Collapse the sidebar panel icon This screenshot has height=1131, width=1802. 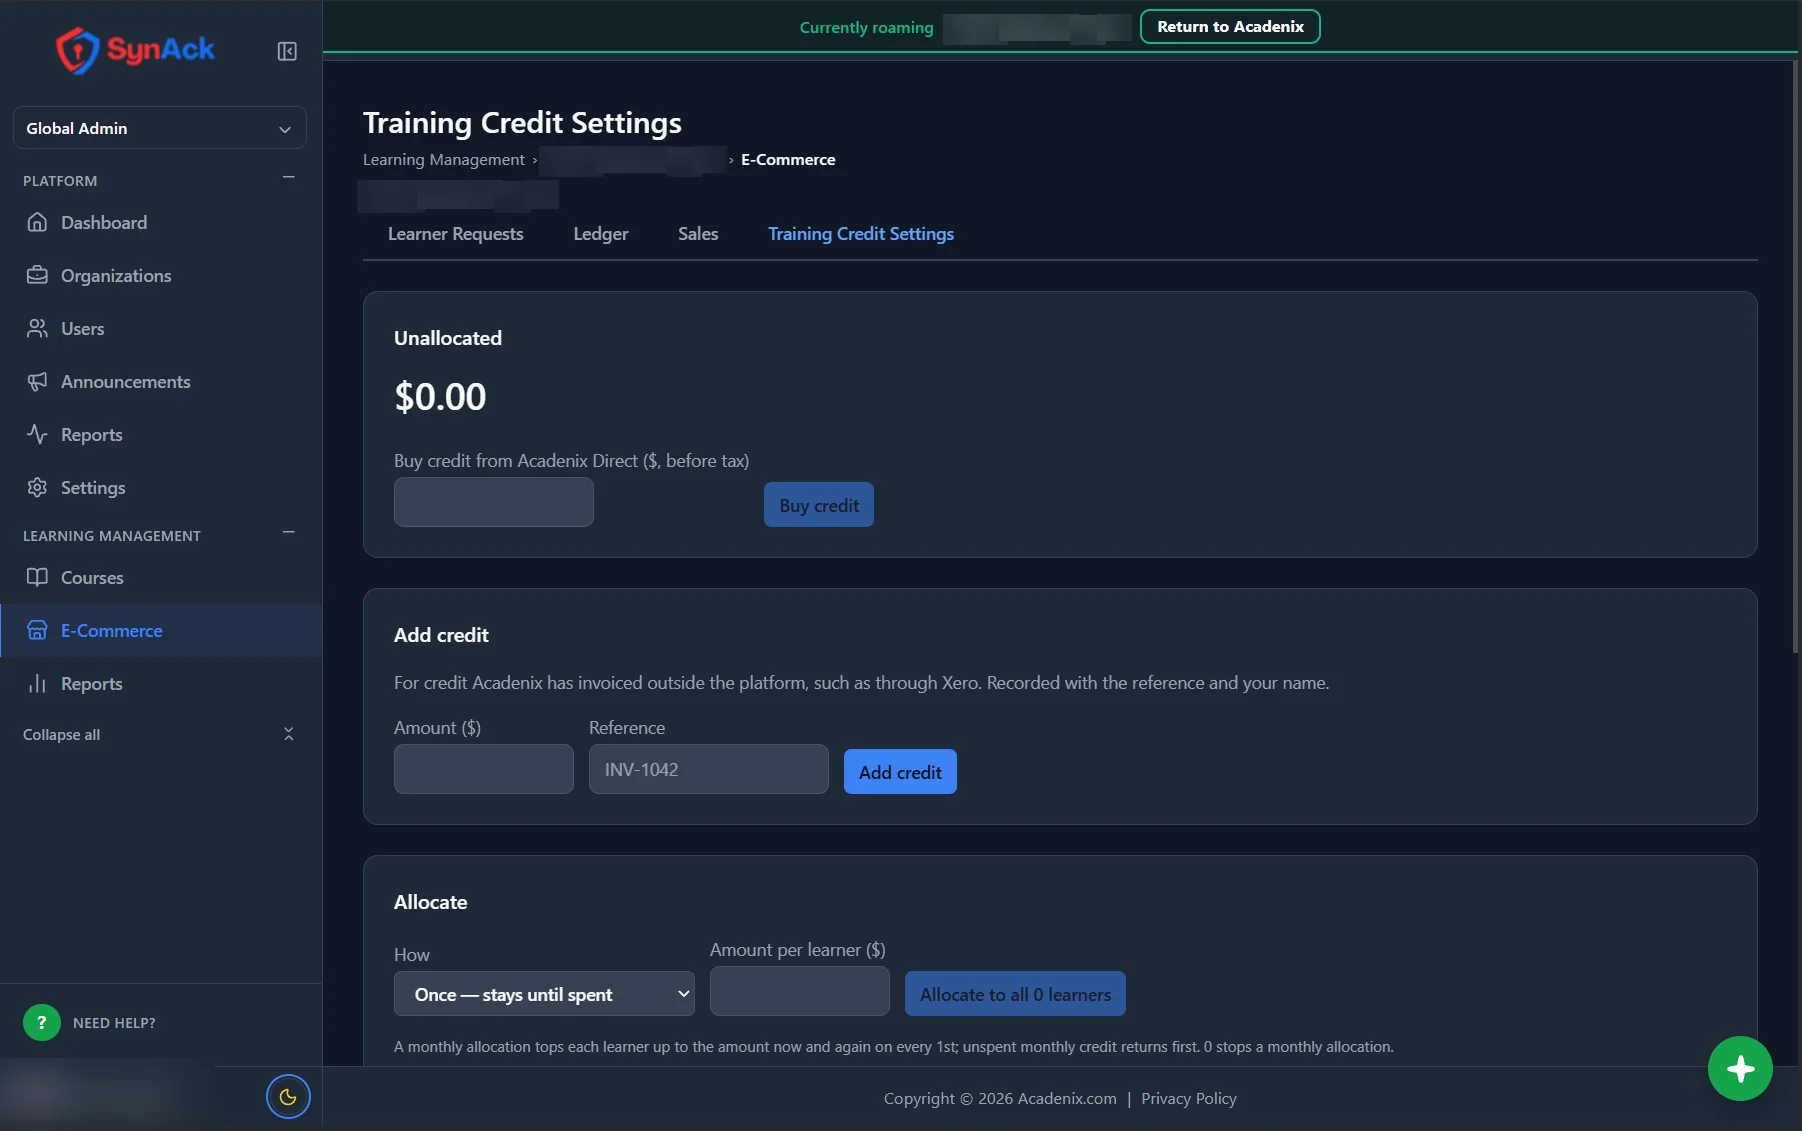click(287, 51)
